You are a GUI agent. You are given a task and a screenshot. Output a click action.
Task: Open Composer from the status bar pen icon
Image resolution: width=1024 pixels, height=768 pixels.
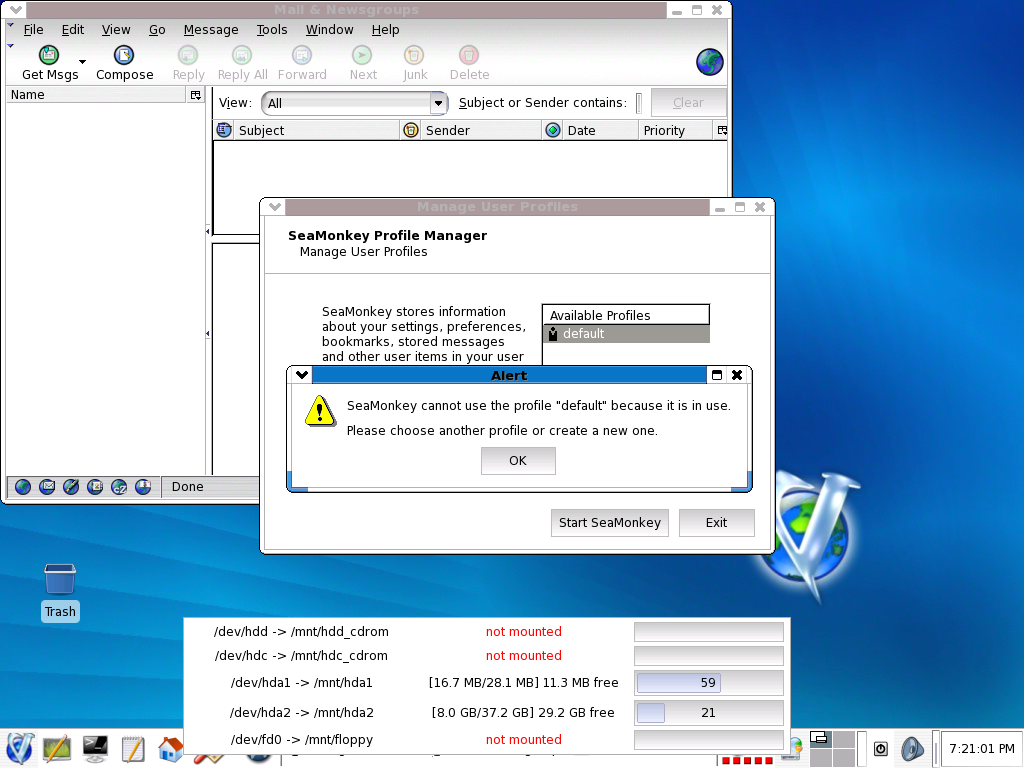click(71, 487)
